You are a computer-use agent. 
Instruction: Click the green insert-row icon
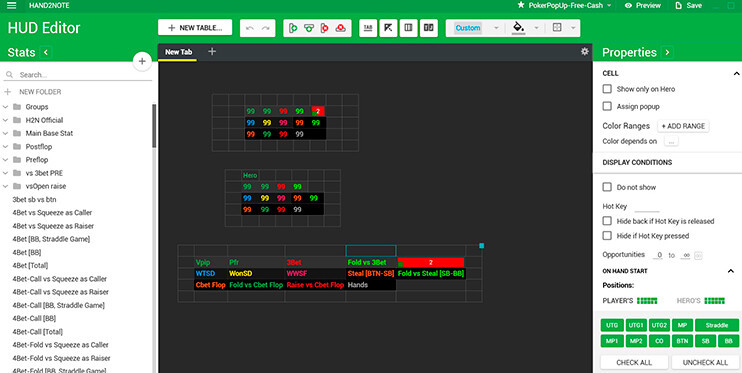pyautogui.click(x=309, y=28)
